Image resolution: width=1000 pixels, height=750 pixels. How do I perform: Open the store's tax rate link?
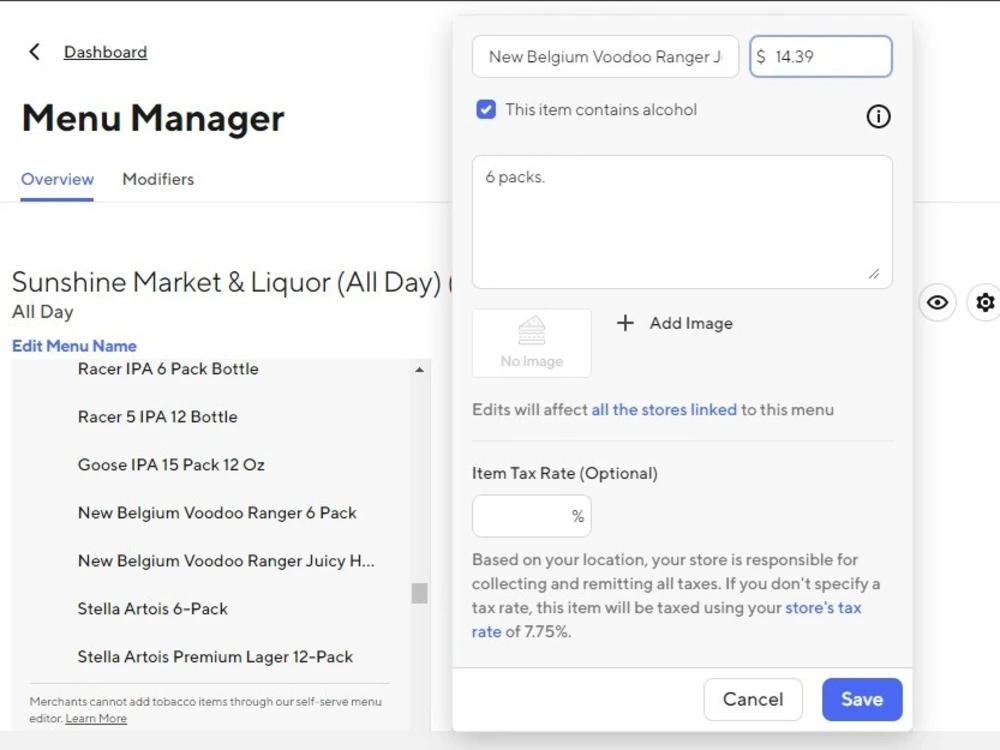(x=823, y=608)
